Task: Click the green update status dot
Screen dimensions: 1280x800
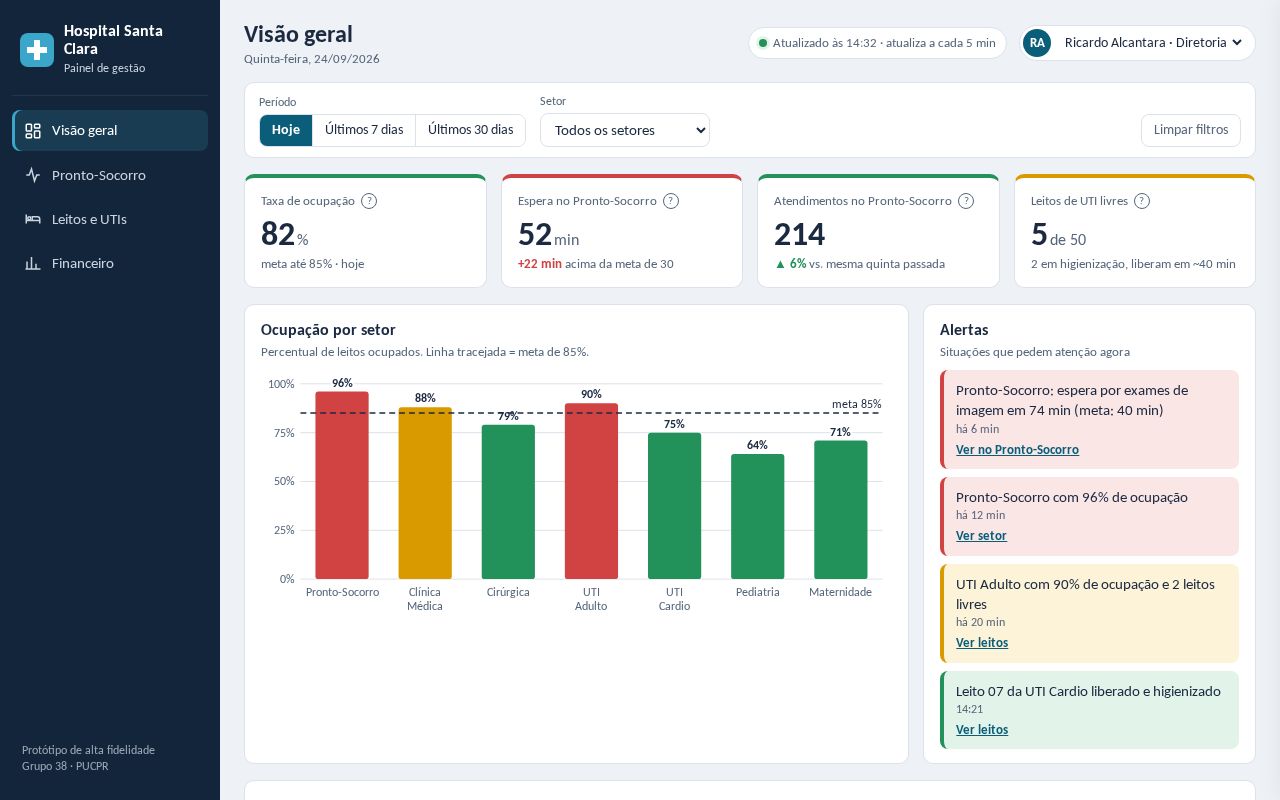Action: point(763,43)
